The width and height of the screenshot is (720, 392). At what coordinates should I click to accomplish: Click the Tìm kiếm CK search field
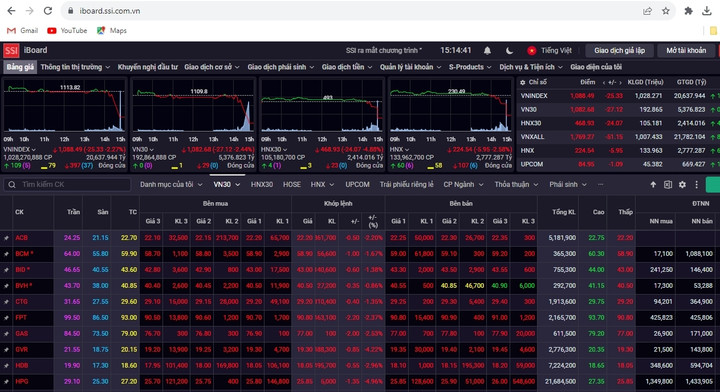[68, 185]
